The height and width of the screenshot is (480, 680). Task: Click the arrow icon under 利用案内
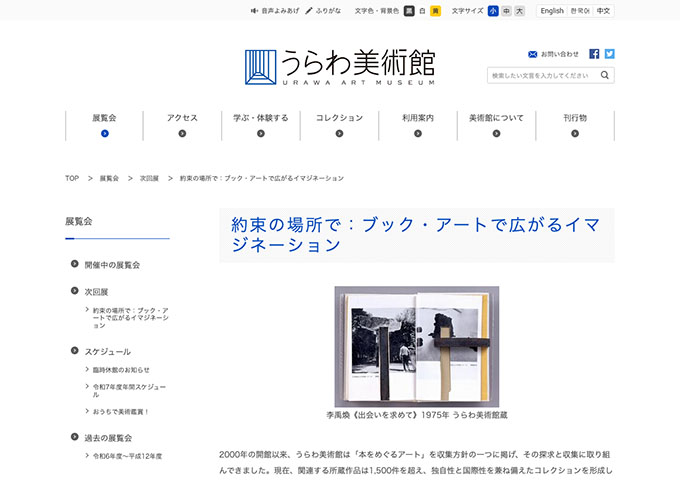418,134
